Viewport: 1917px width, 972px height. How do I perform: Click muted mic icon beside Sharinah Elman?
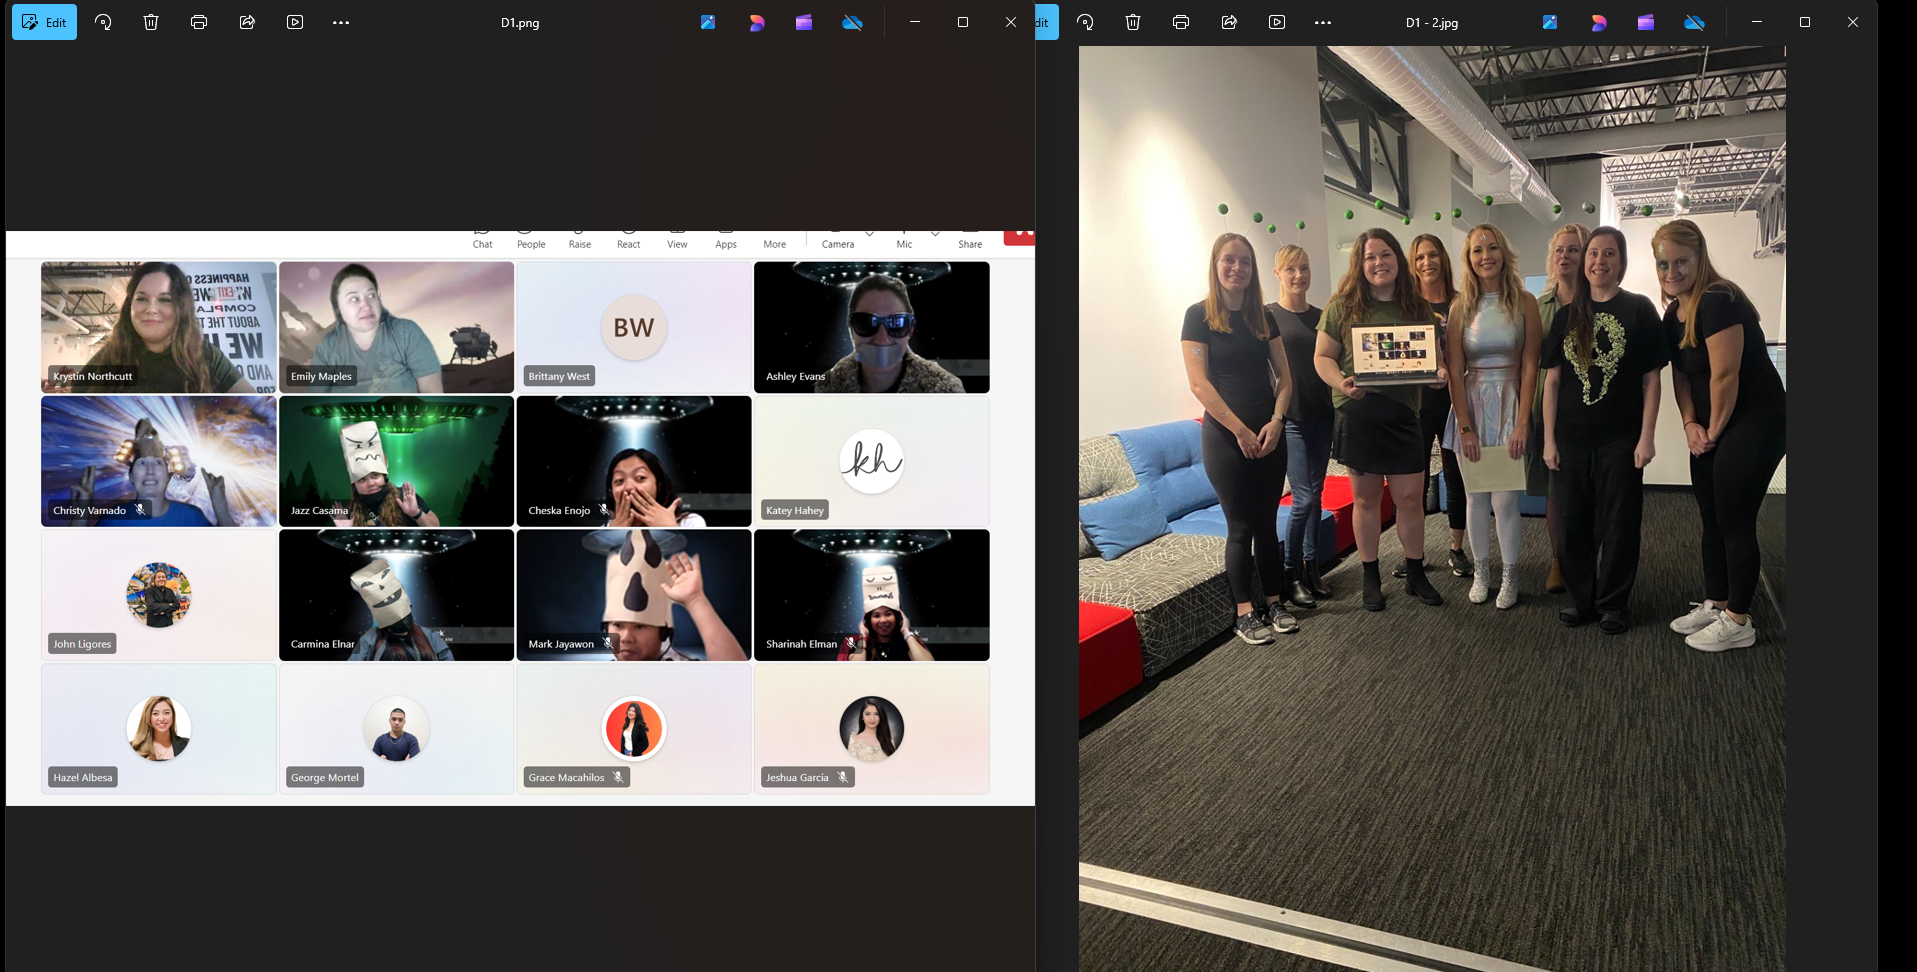(850, 644)
